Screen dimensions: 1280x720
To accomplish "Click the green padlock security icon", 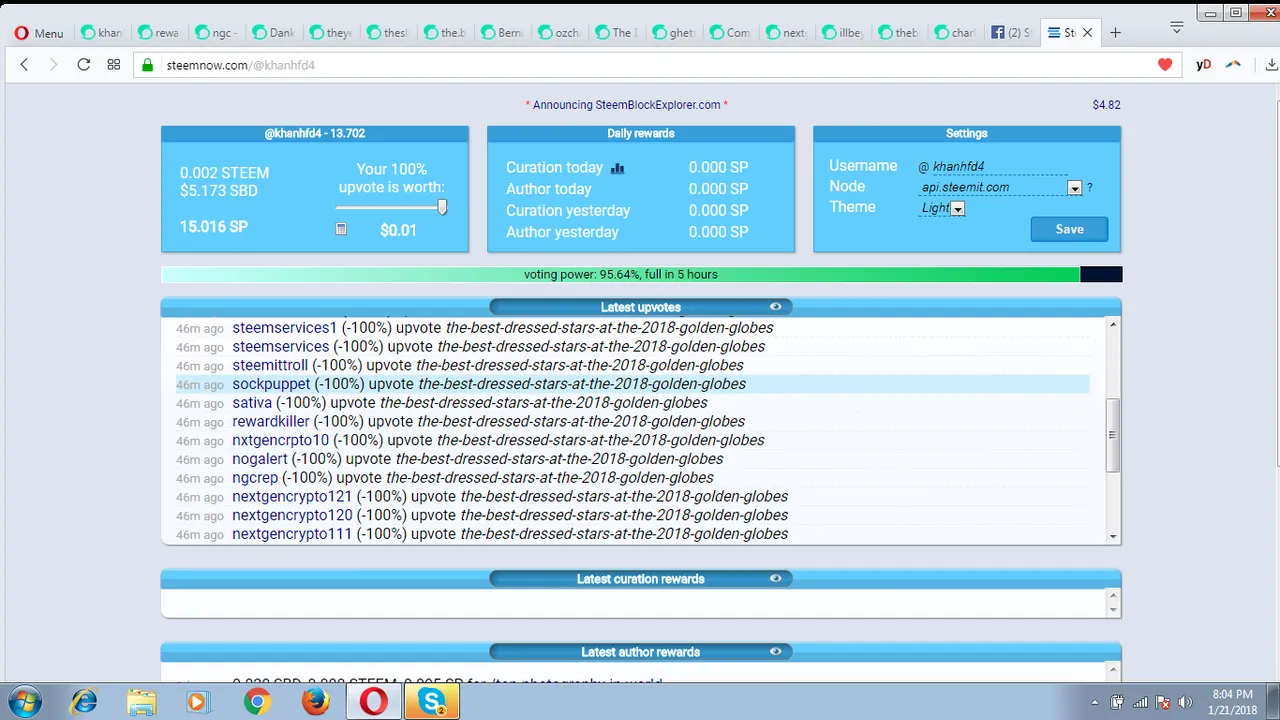I will 148,64.
